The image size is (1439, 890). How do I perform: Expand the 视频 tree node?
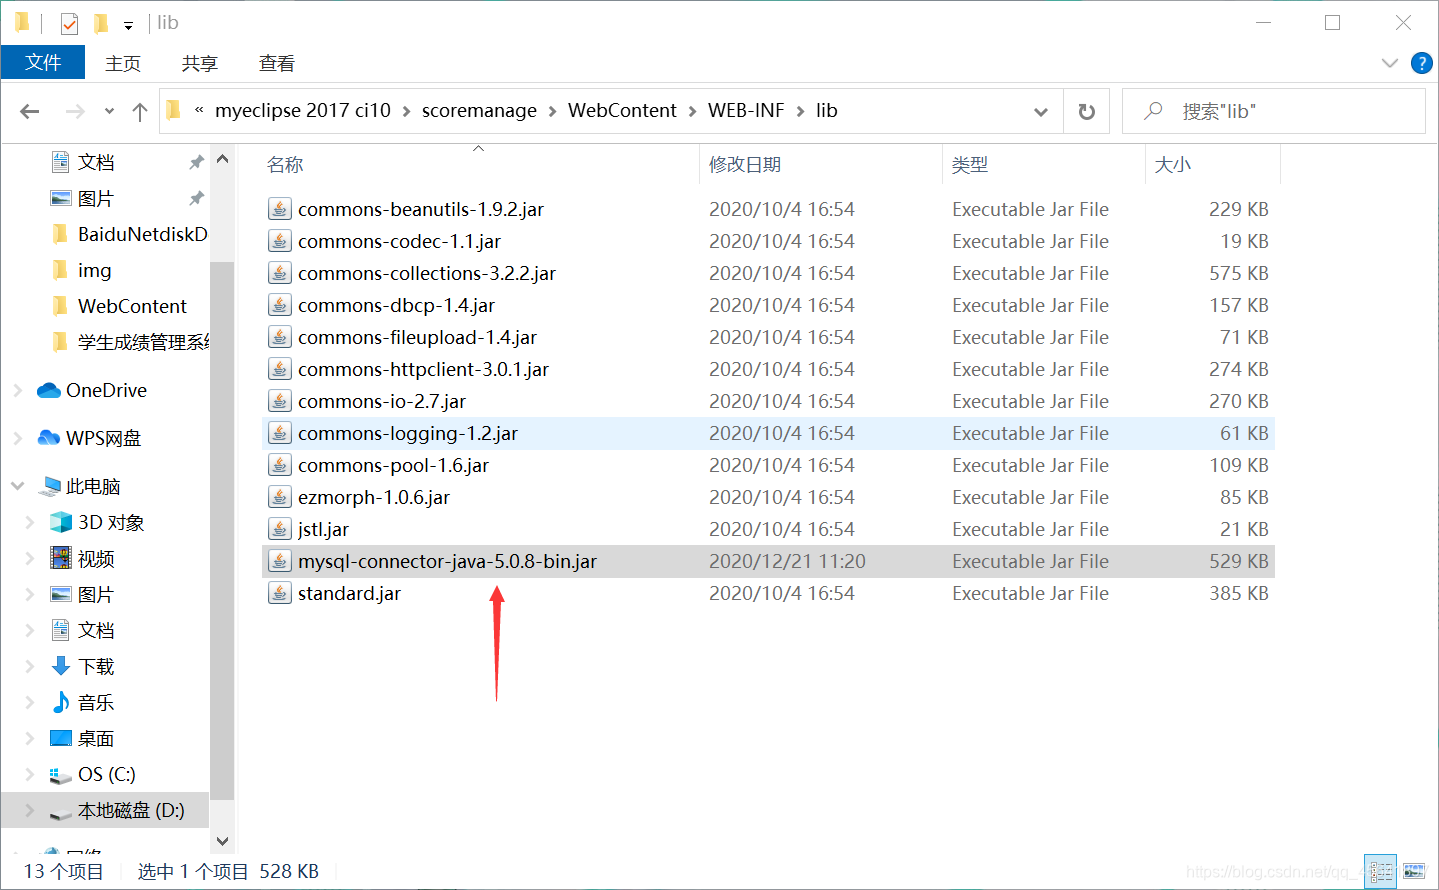coord(30,558)
